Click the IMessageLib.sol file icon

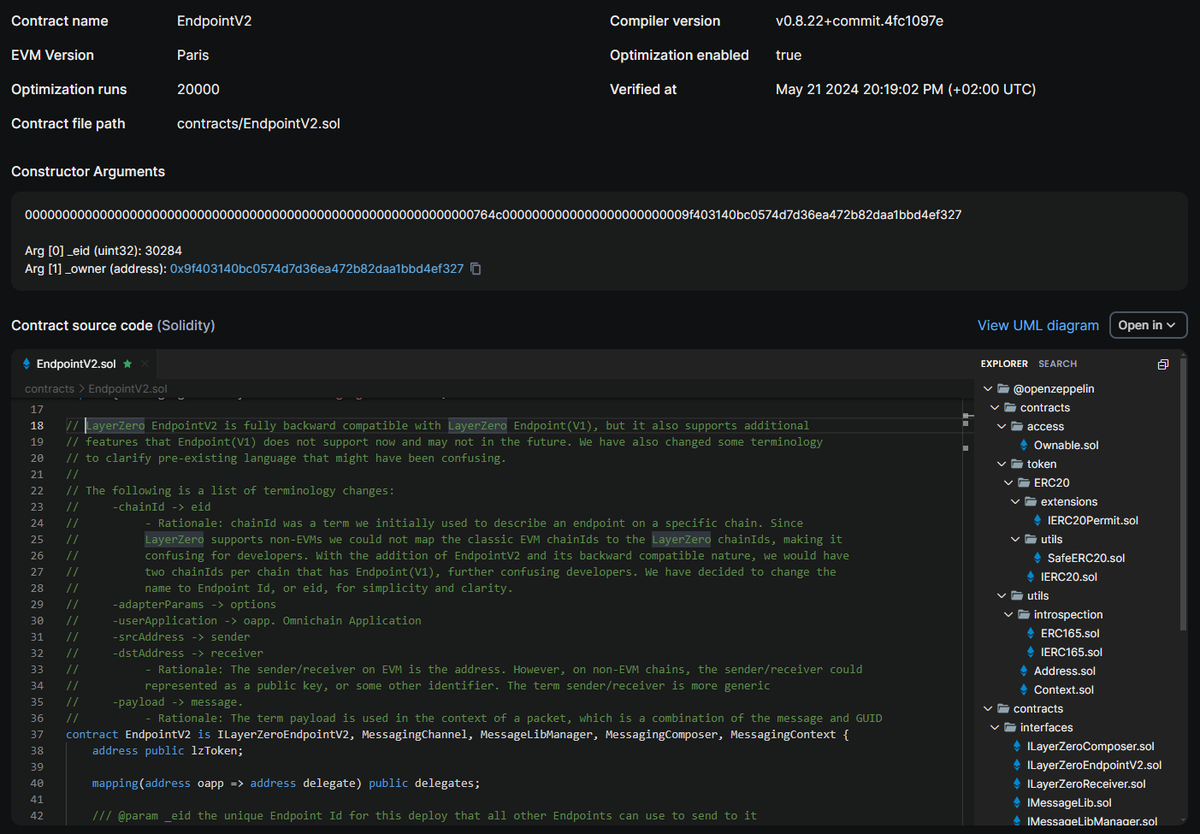[x=1017, y=803]
